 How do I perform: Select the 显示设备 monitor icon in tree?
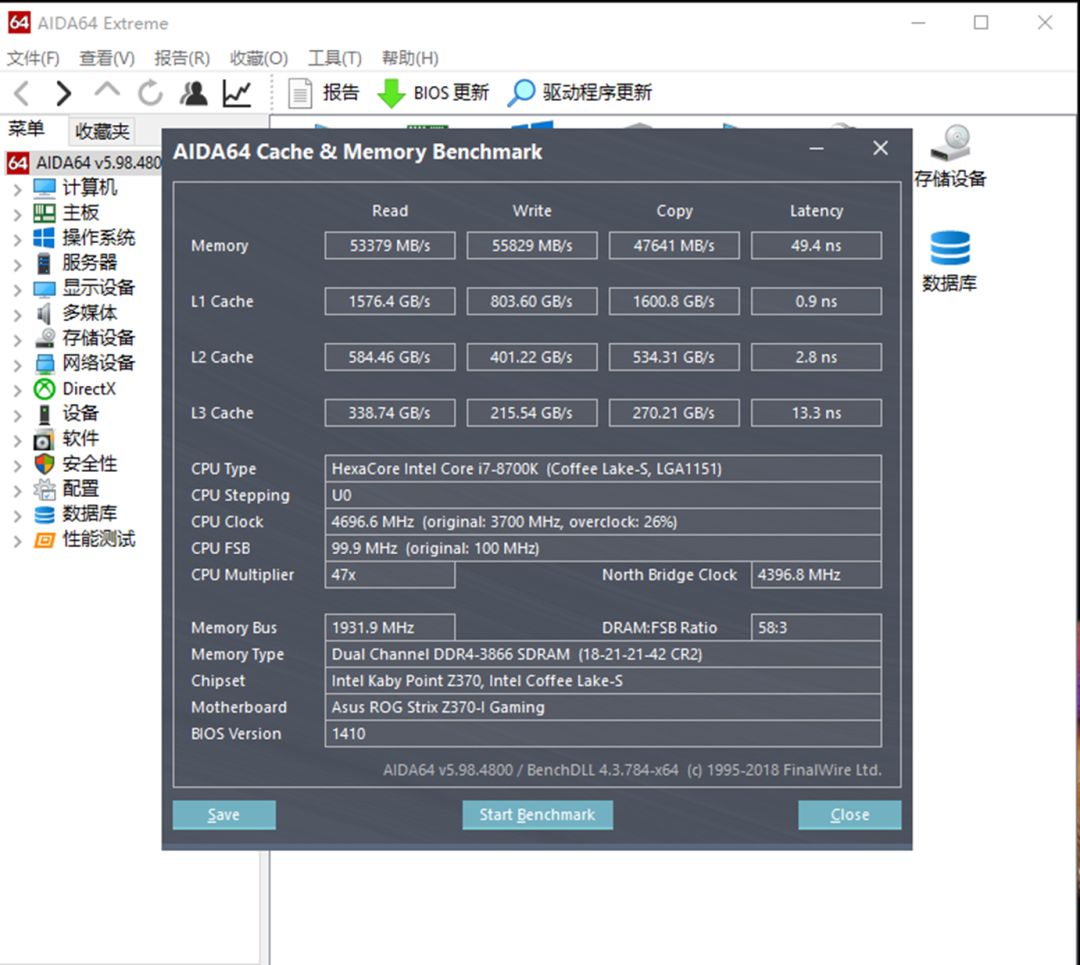[45, 289]
